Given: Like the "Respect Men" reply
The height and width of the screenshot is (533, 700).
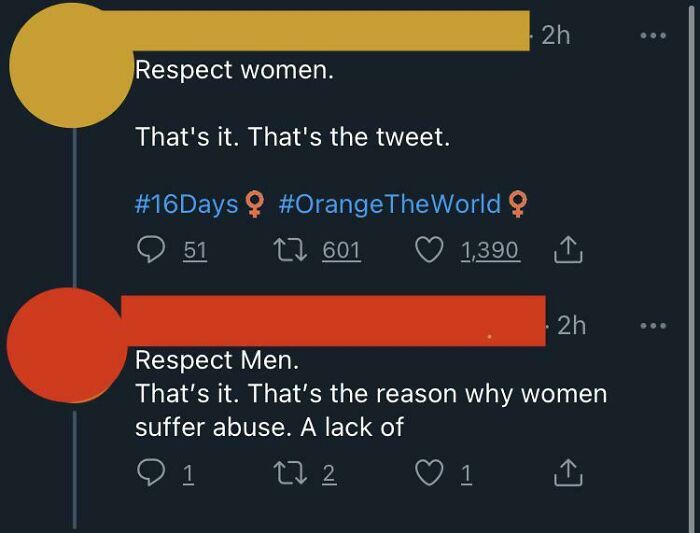Looking at the screenshot, I should tap(429, 473).
